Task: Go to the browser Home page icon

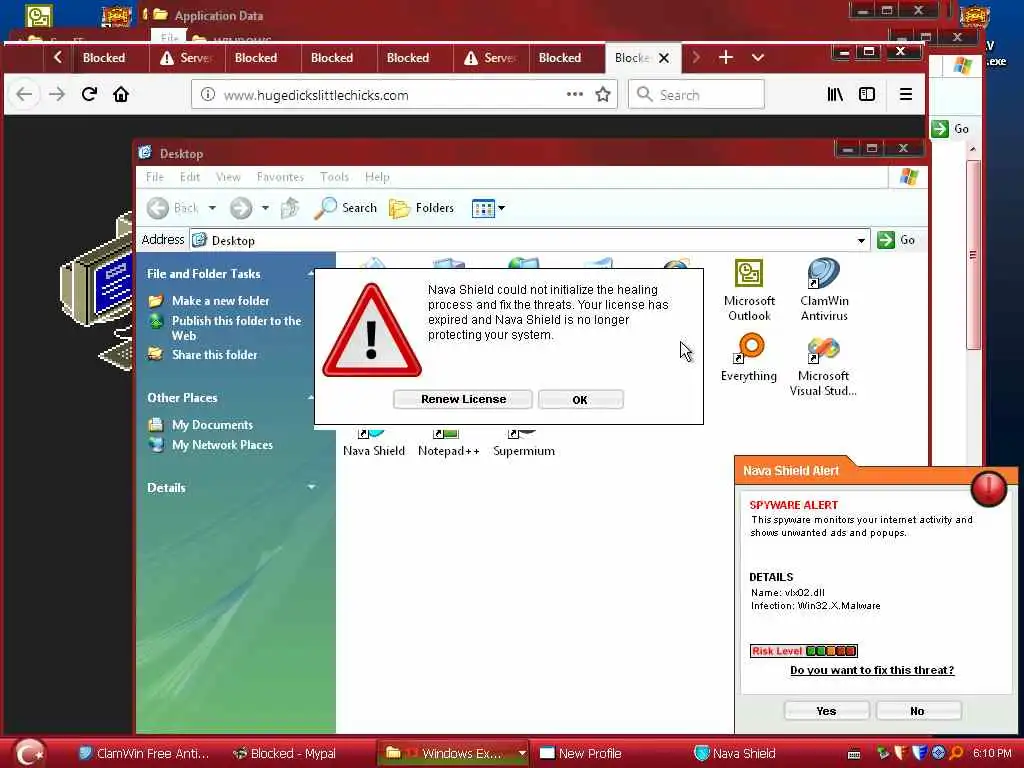Action: pos(121,94)
